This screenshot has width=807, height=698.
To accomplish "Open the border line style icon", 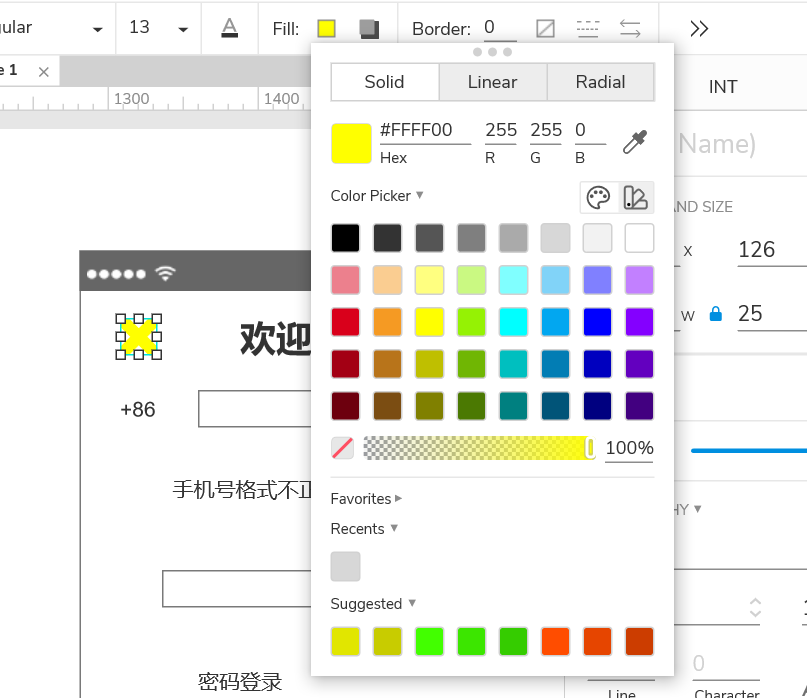I will [587, 28].
